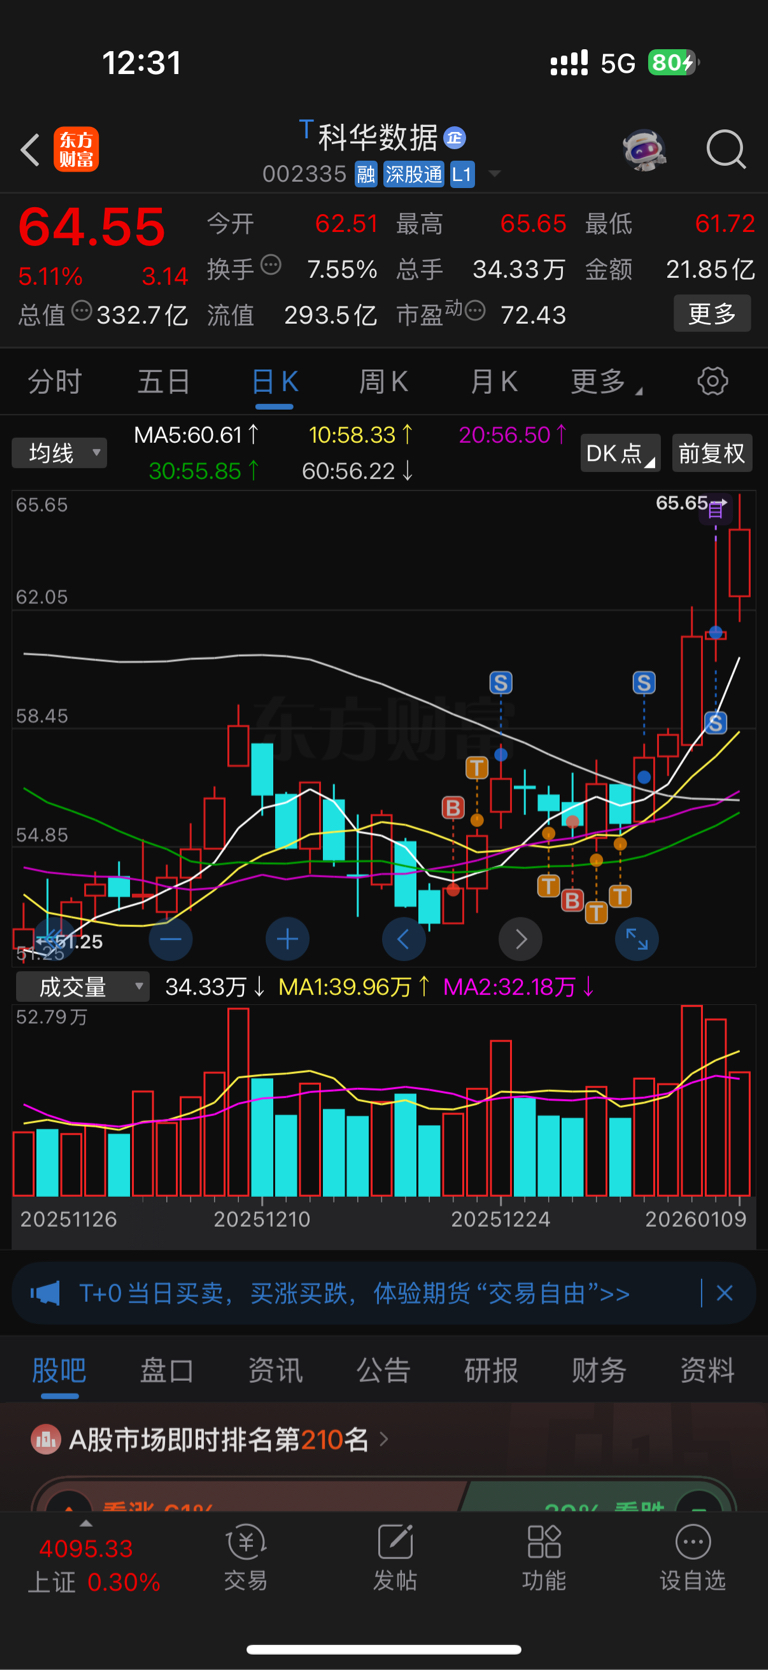The image size is (768, 1670).
Task: Open the 前复权 adjustment selector
Action: click(712, 453)
